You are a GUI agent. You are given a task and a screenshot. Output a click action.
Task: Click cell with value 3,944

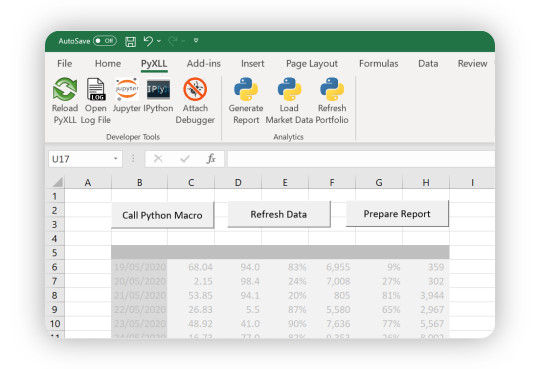tap(426, 295)
